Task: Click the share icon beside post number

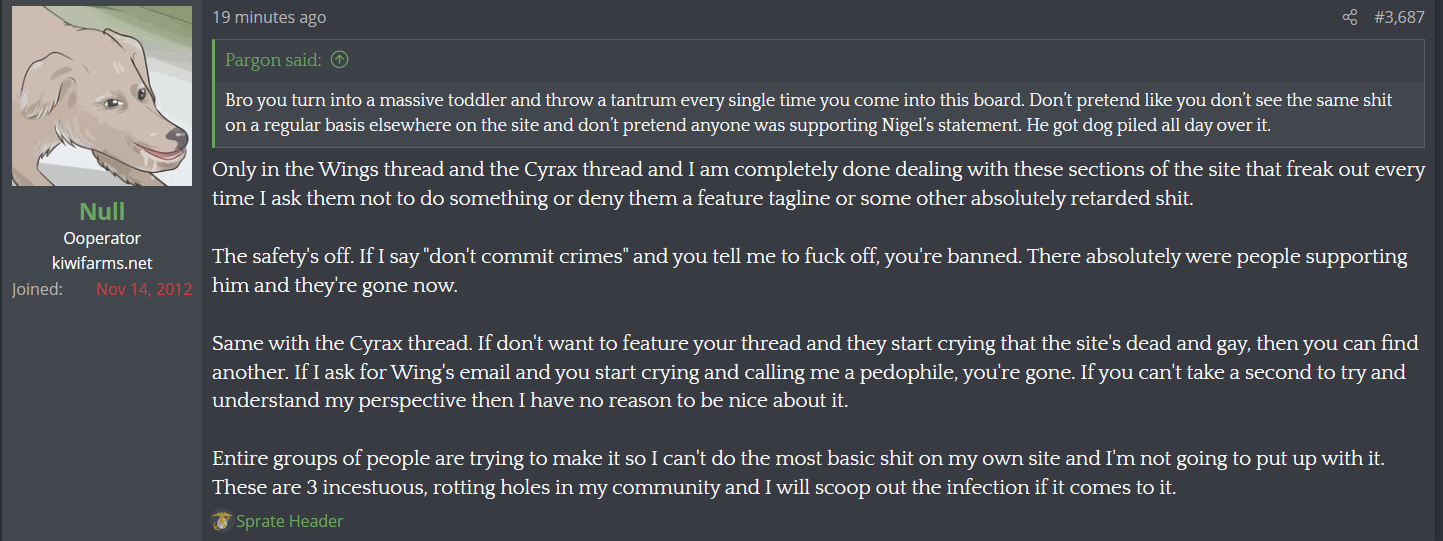Action: 1350,17
